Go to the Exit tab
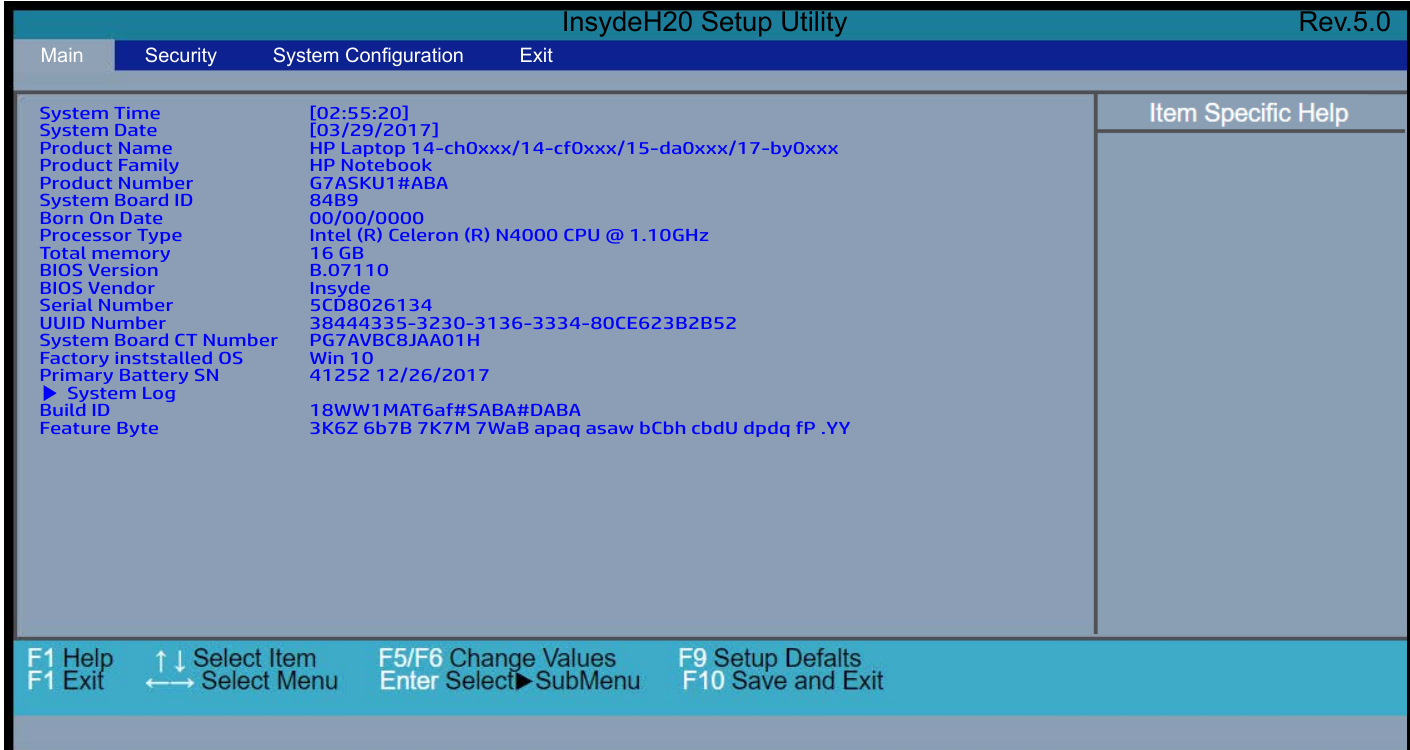Image resolution: width=1410 pixels, height=750 pixels. coord(536,56)
